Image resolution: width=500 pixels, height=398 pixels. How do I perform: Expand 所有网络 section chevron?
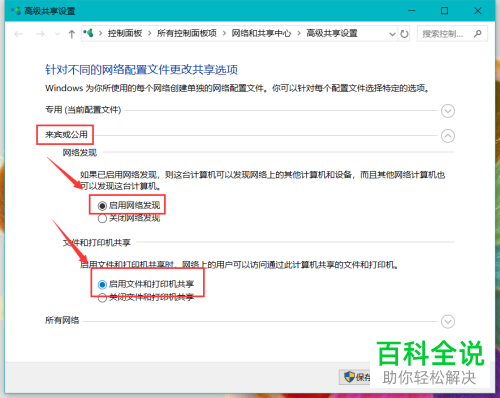coord(448,321)
